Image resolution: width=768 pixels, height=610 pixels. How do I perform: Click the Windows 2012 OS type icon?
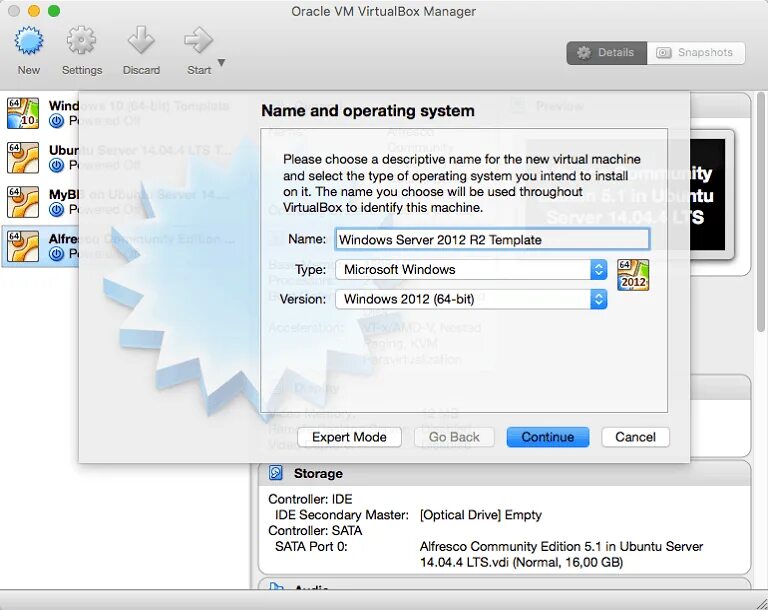click(x=633, y=275)
